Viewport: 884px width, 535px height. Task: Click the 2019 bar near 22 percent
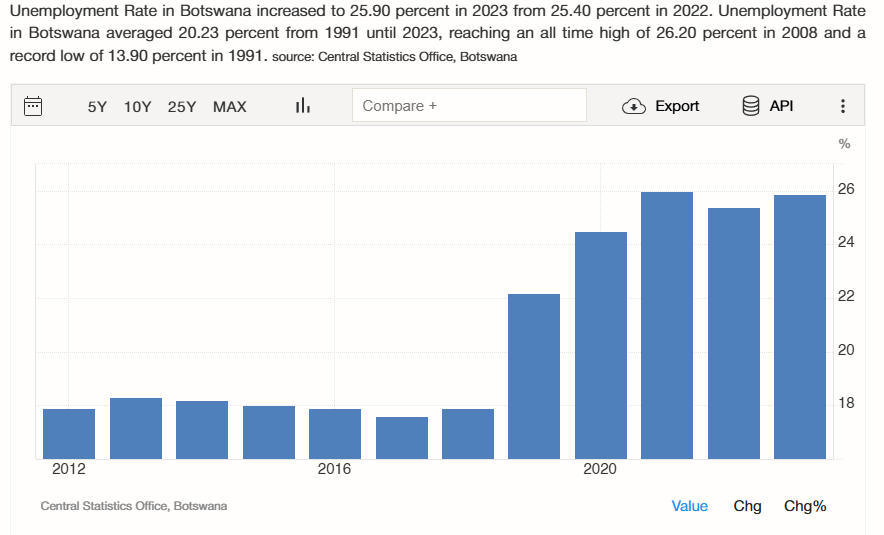click(534, 376)
